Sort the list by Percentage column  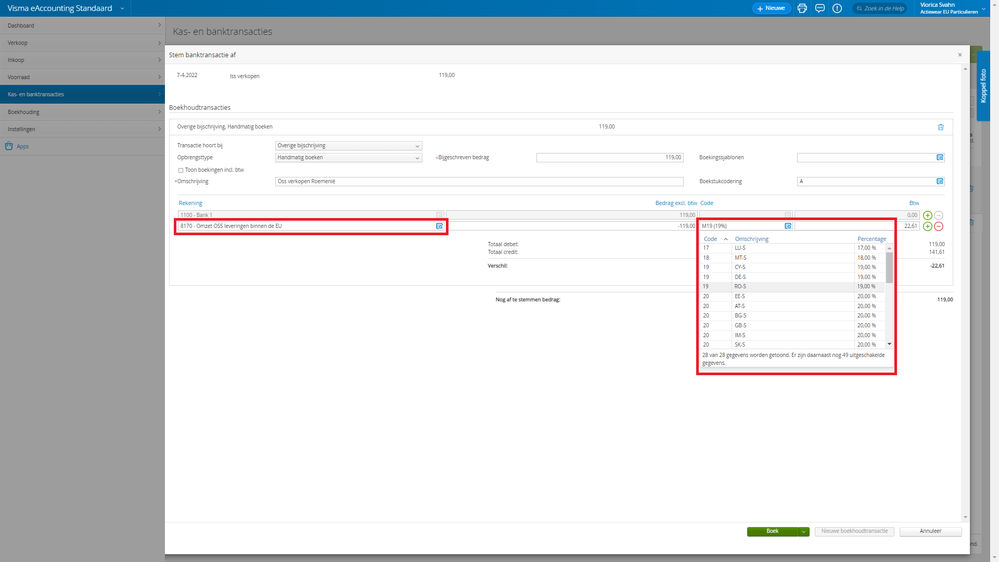coord(872,239)
